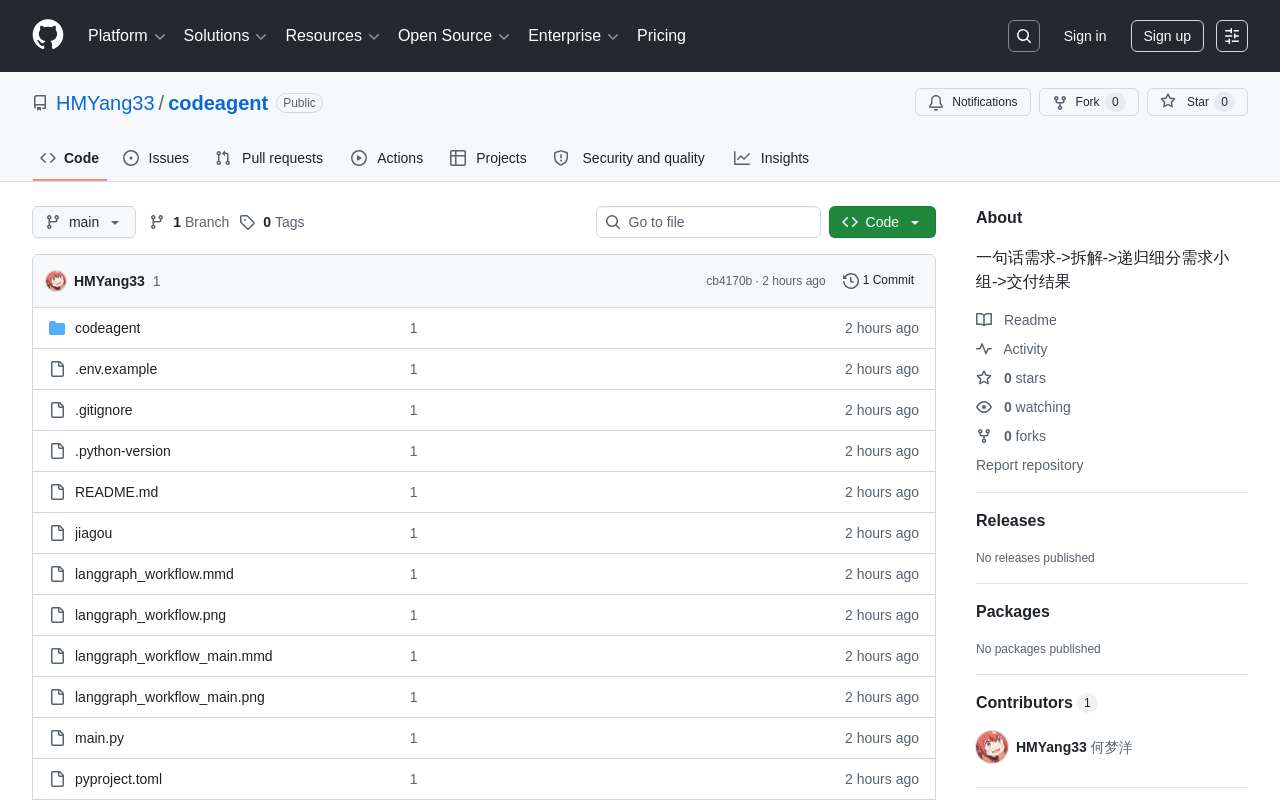
Task: Open the codeagent repository name link
Action: click(218, 103)
